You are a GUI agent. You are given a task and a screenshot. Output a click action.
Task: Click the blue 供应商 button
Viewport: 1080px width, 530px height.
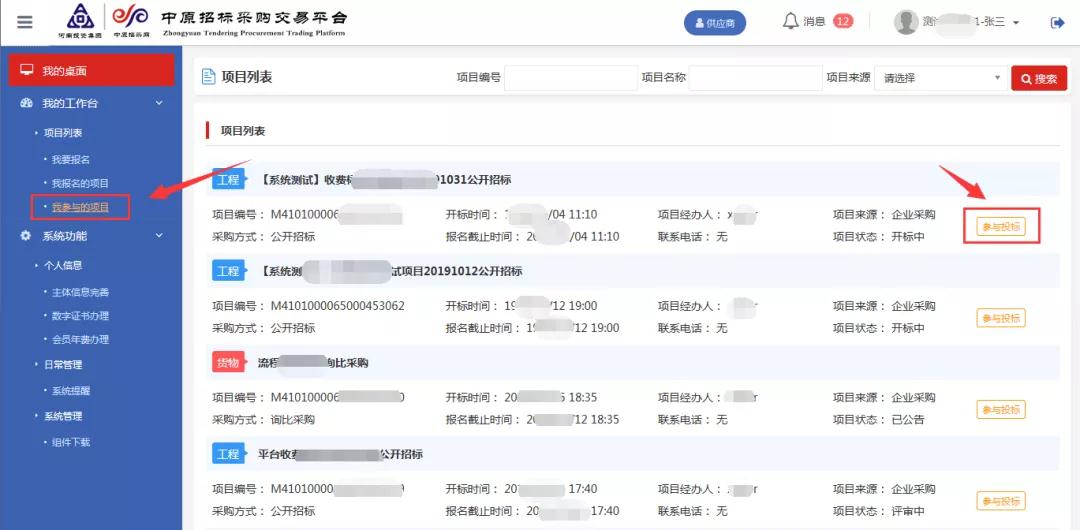[x=714, y=23]
